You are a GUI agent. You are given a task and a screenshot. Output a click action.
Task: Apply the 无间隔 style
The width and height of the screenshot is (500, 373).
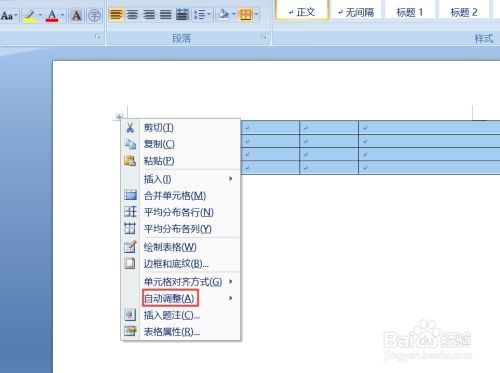click(356, 13)
